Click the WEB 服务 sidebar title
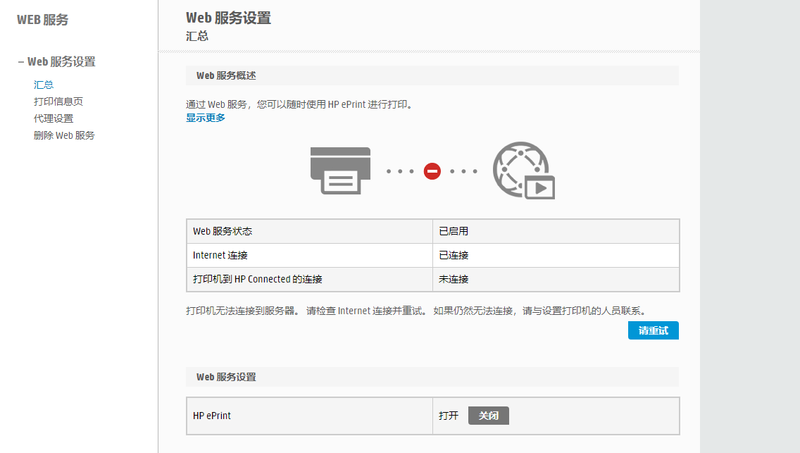Image resolution: width=800 pixels, height=453 pixels. click(43, 19)
